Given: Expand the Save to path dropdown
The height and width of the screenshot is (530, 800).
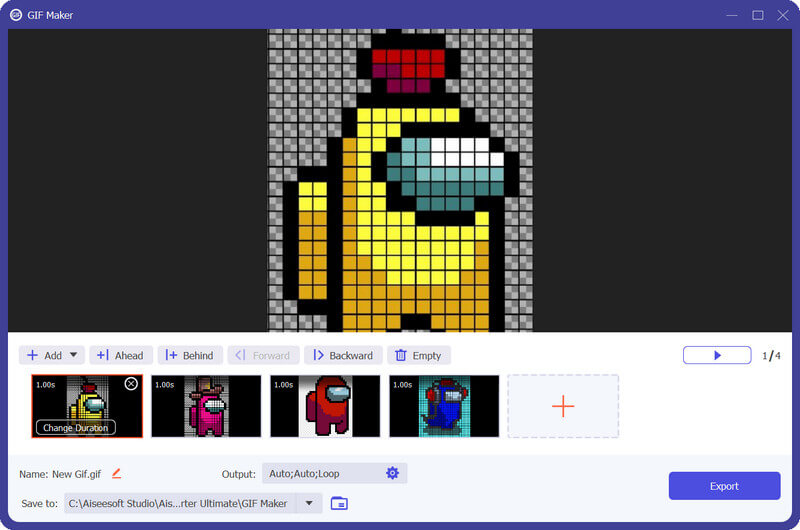Looking at the screenshot, I should [309, 503].
